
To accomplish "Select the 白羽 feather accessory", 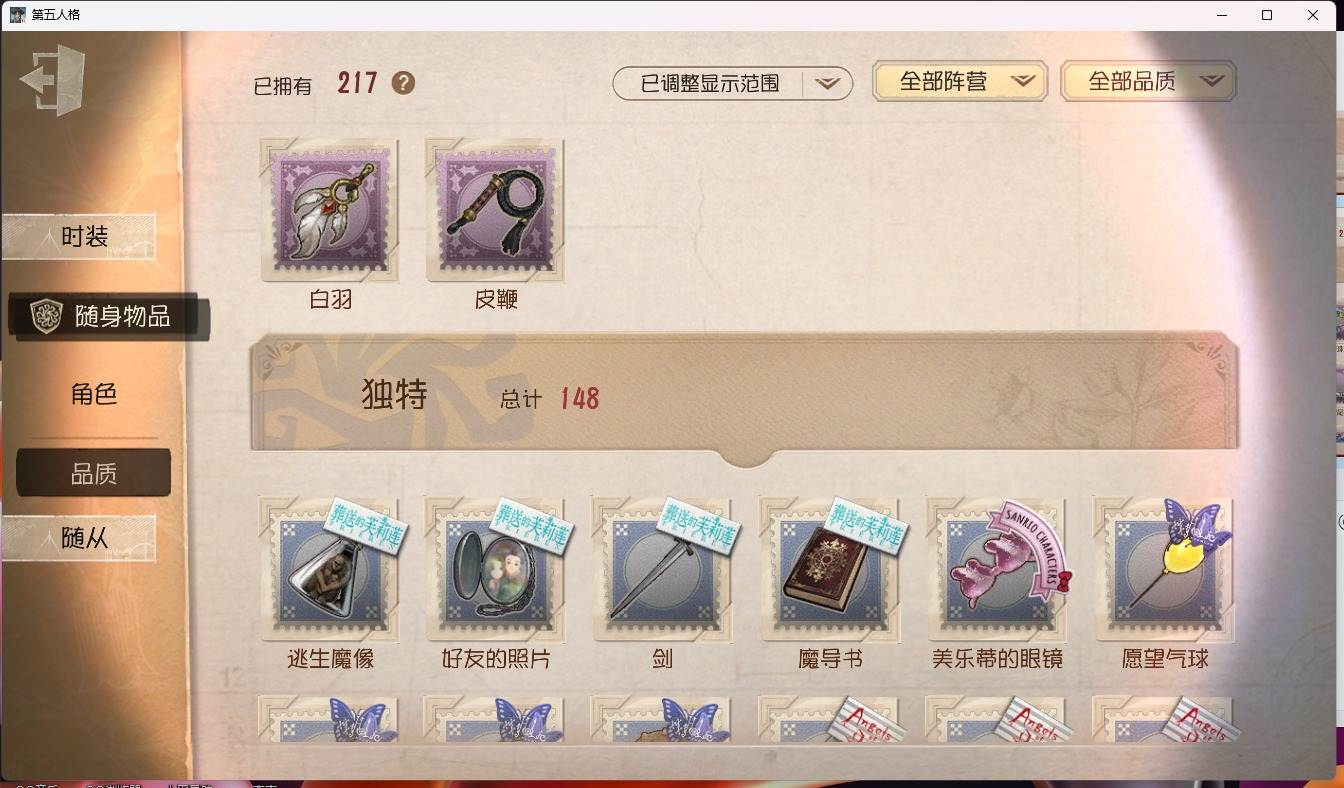I will click(x=330, y=210).
